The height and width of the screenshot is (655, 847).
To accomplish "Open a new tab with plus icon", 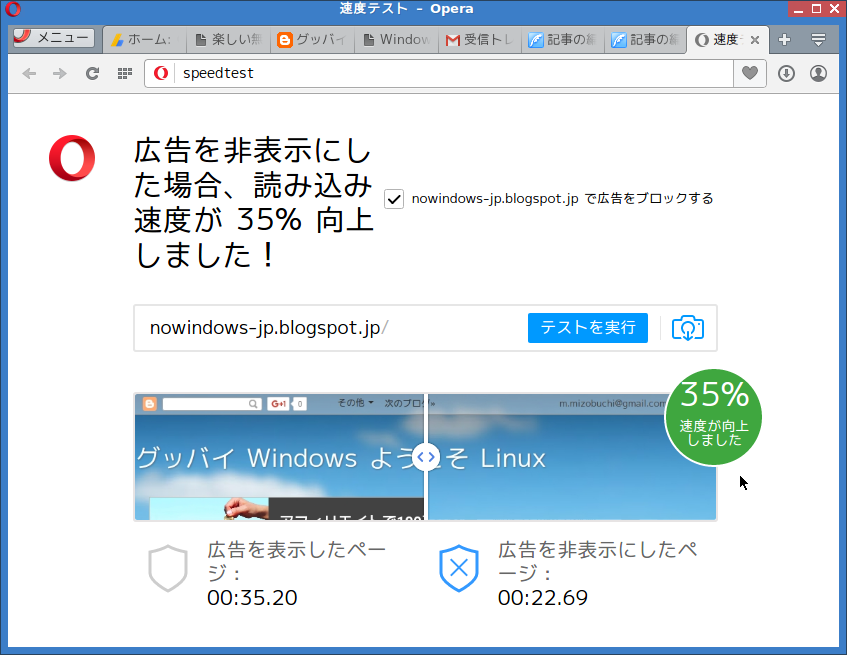I will point(784,39).
